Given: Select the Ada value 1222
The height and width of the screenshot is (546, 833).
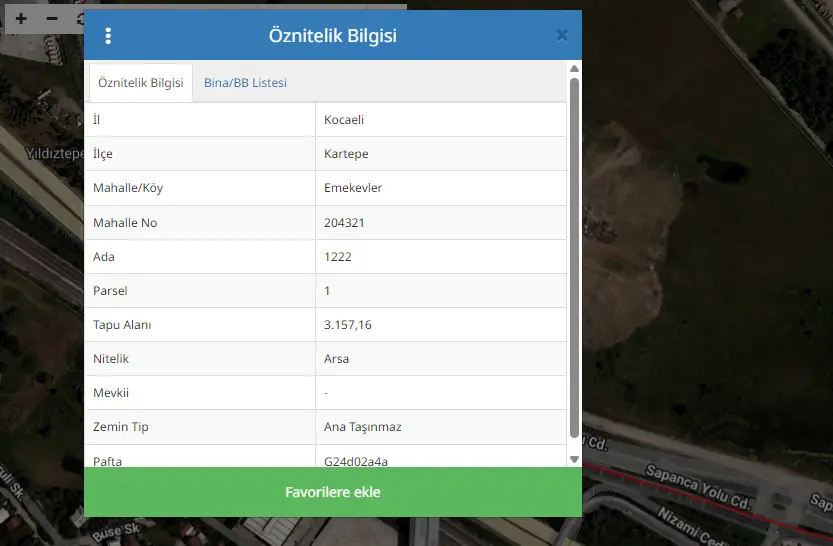Looking at the screenshot, I should point(338,257).
